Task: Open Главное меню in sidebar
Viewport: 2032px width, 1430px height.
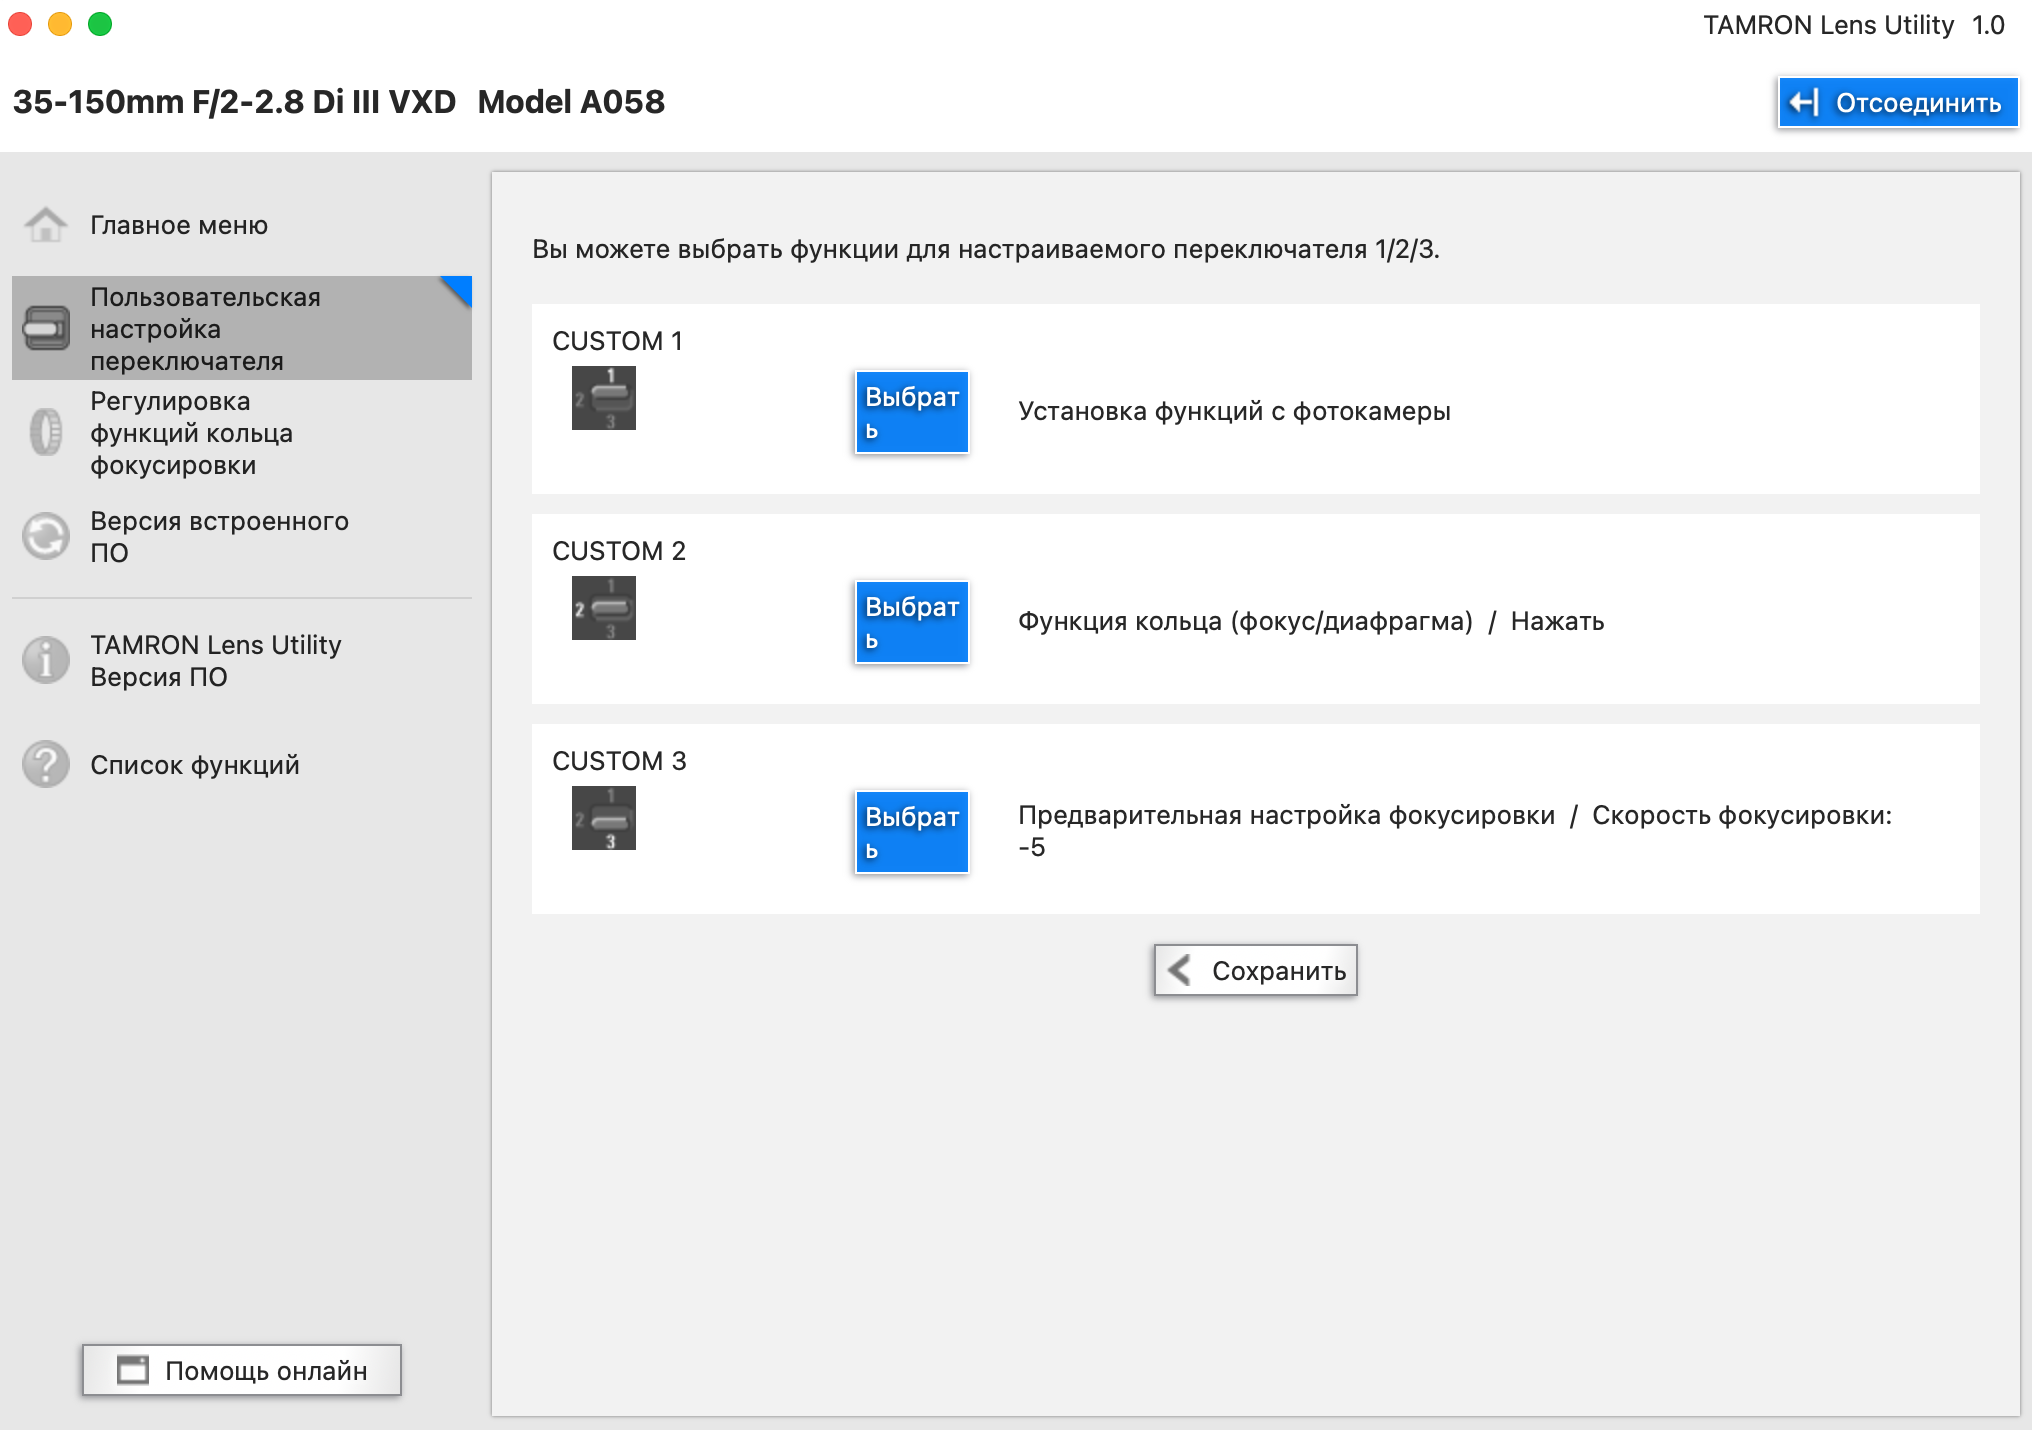Action: click(x=180, y=226)
